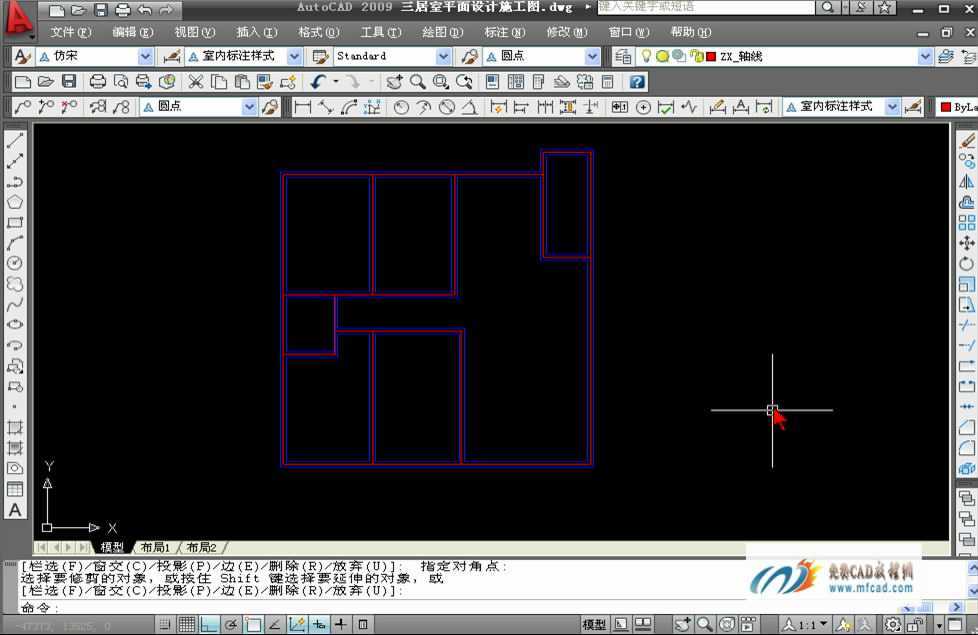Open the 修改(M) menu
Image resolution: width=978 pixels, height=635 pixels.
(567, 32)
